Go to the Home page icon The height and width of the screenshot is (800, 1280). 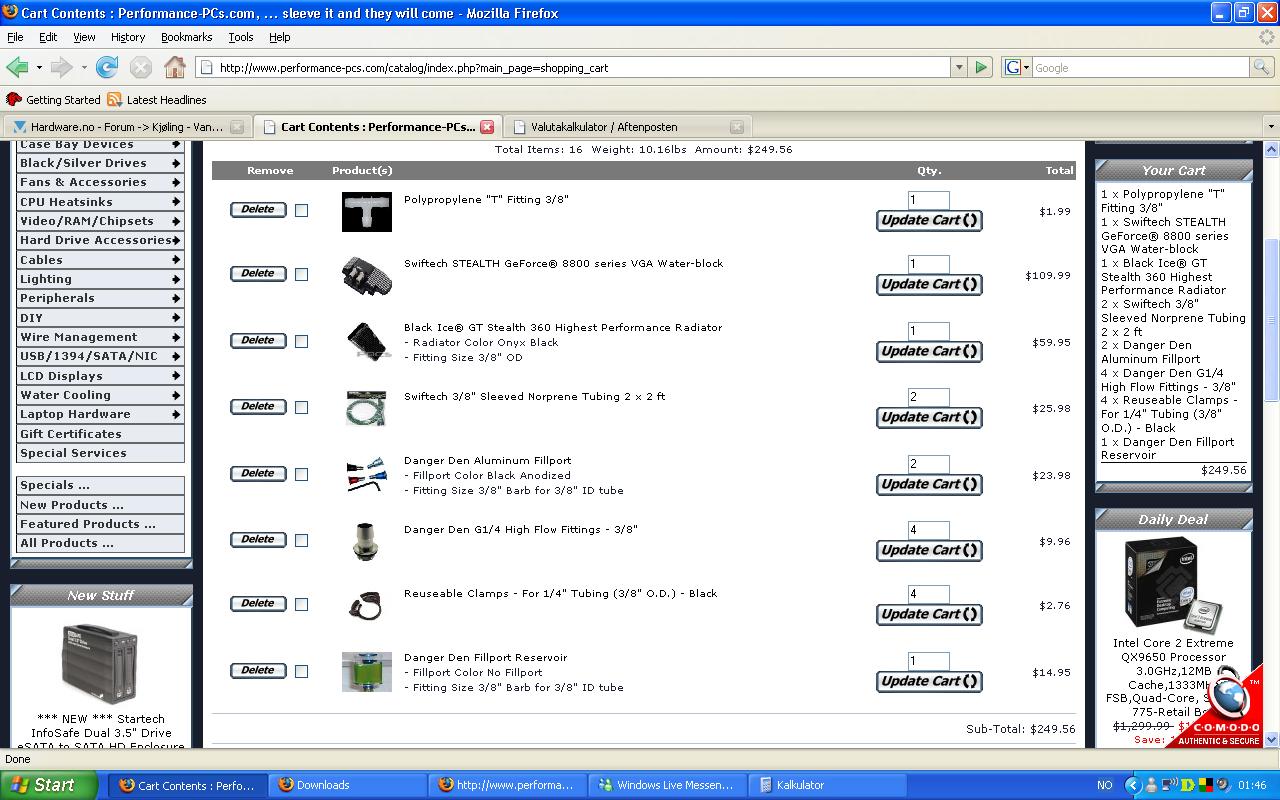(x=175, y=67)
